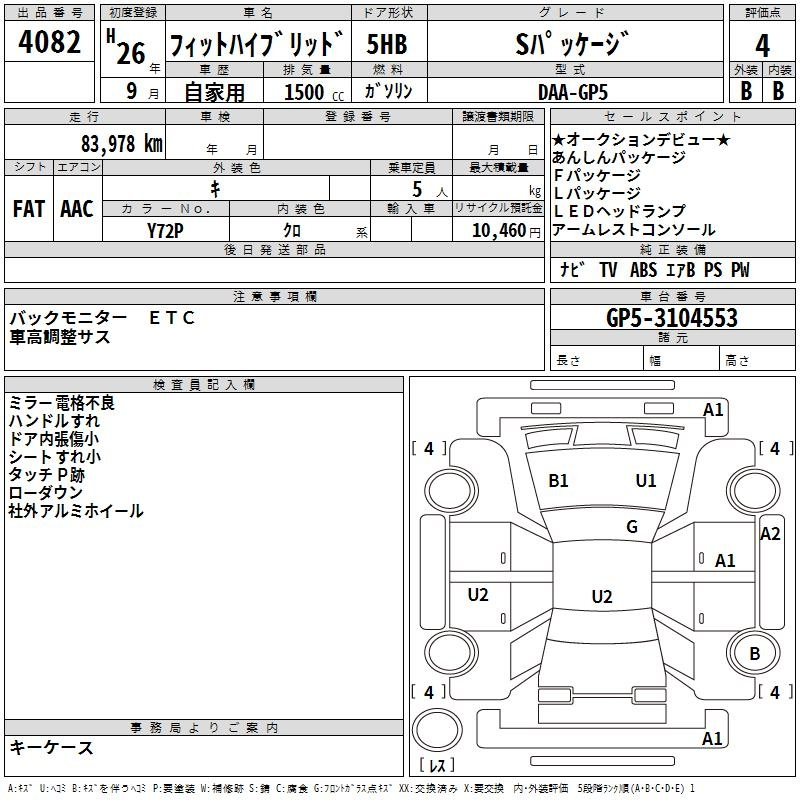Click the model code DAA-GP5

click(573, 92)
